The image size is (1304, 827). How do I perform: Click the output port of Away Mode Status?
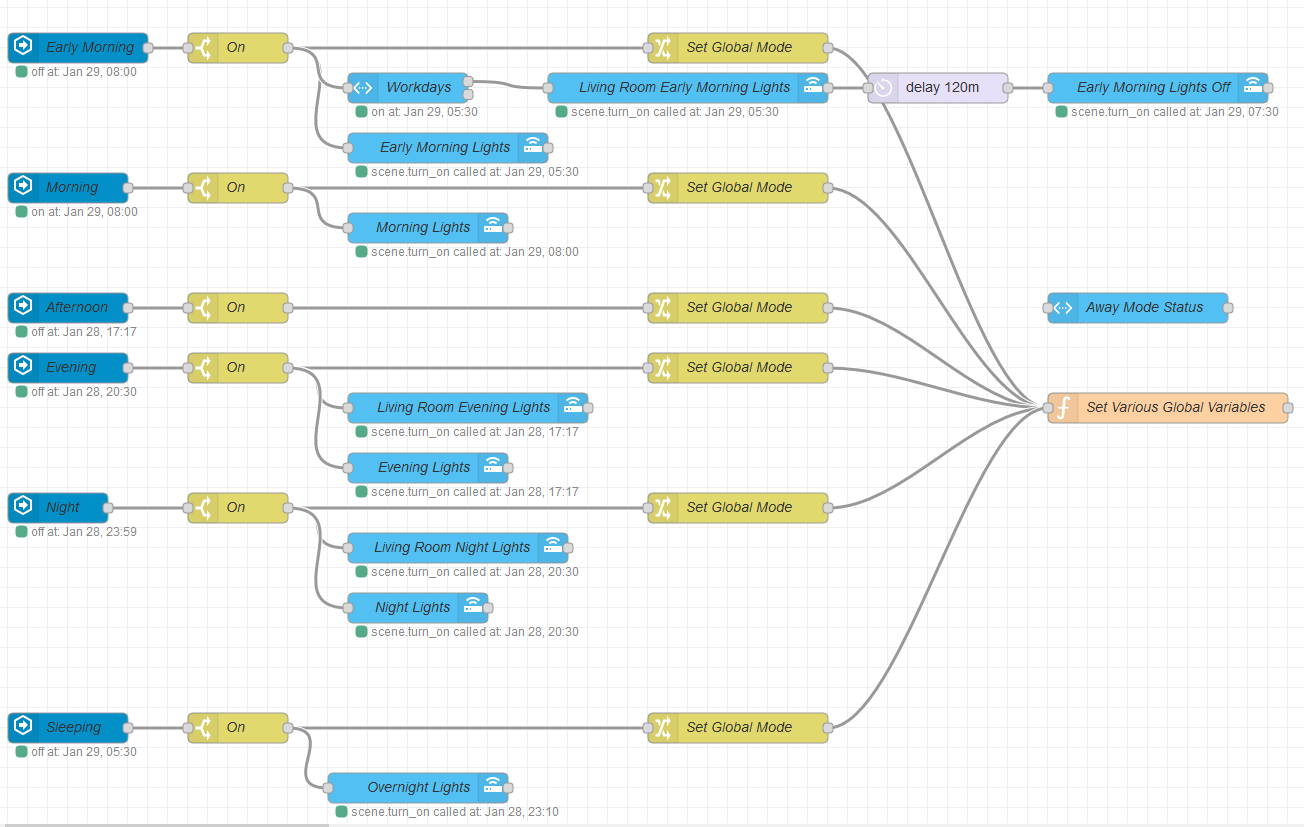(1228, 307)
